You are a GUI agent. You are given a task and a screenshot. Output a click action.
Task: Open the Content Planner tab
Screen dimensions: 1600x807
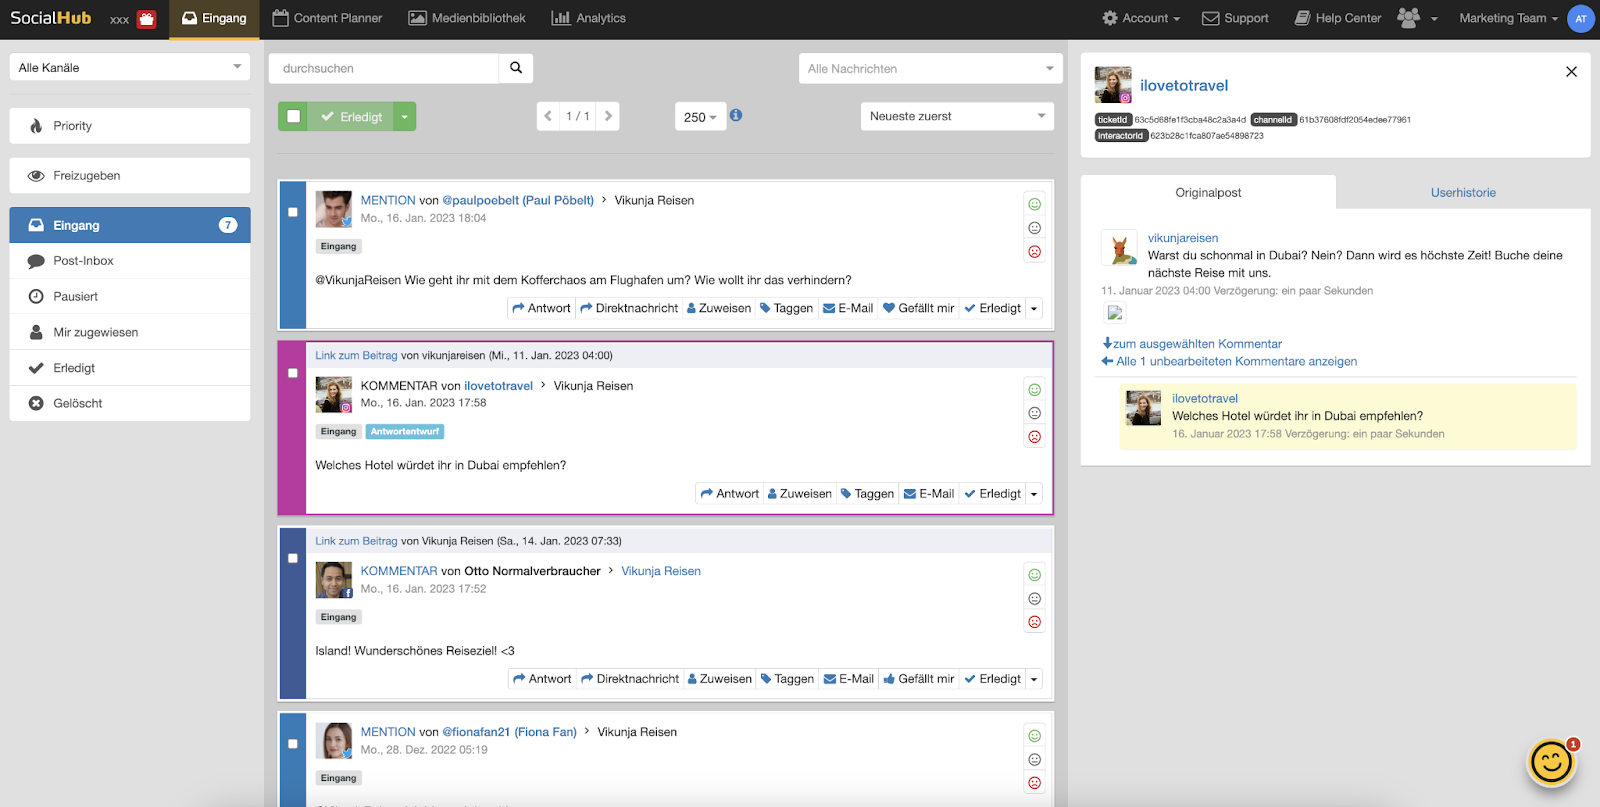327,18
